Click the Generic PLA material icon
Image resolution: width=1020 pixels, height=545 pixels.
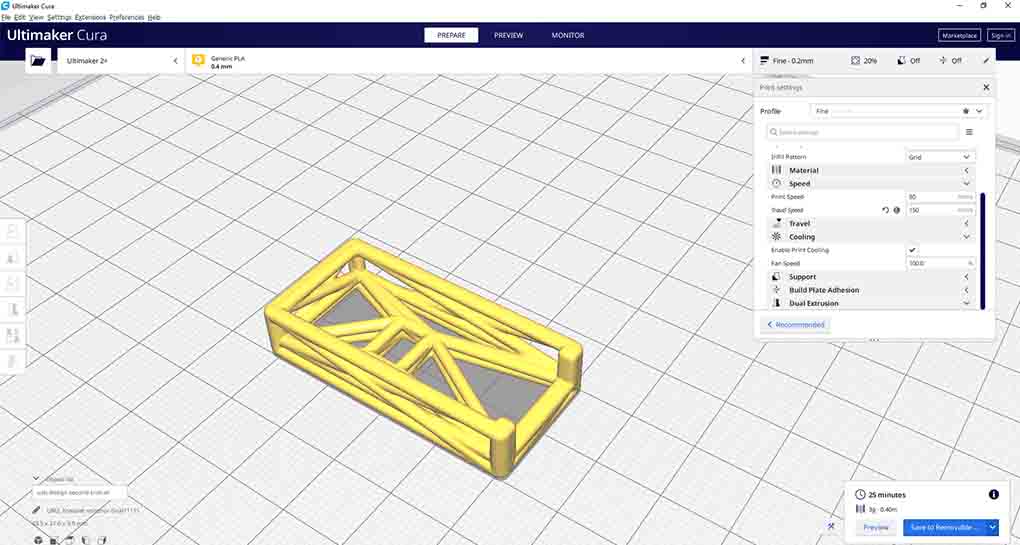(198, 60)
